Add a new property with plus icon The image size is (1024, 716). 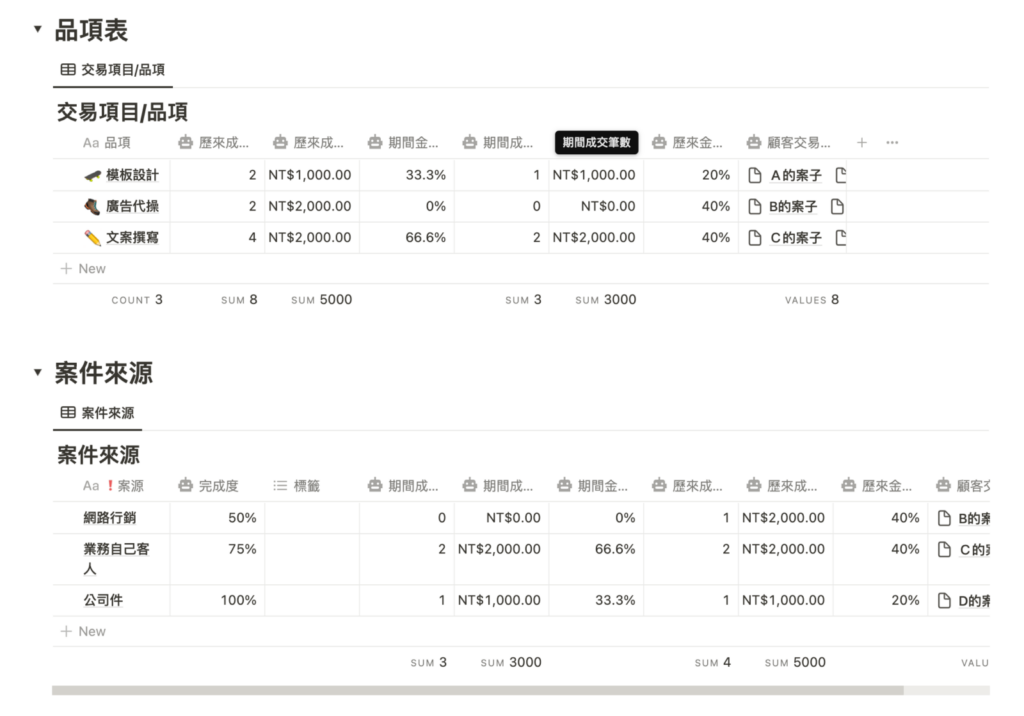pos(861,142)
